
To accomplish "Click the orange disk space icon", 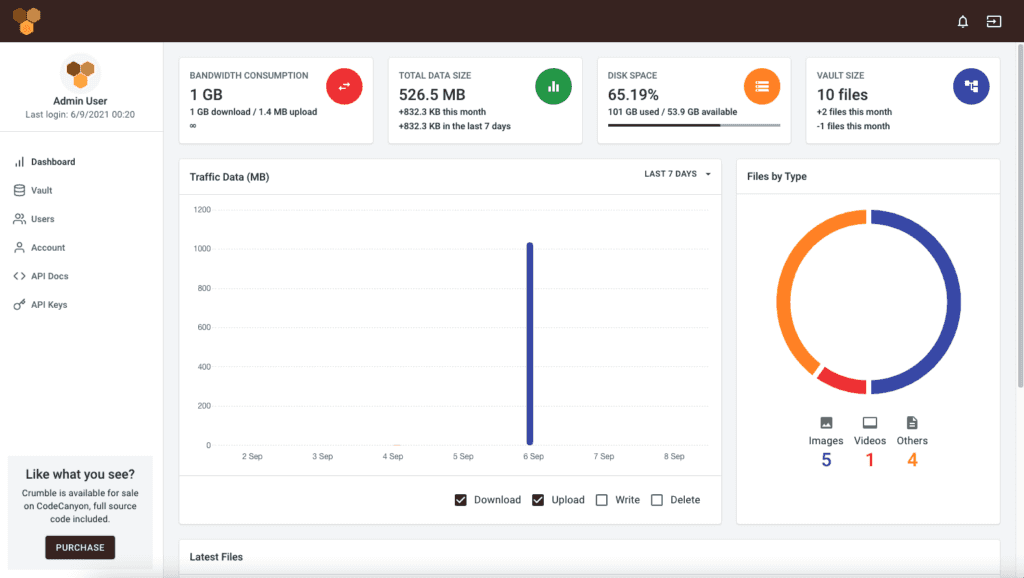I will point(762,86).
